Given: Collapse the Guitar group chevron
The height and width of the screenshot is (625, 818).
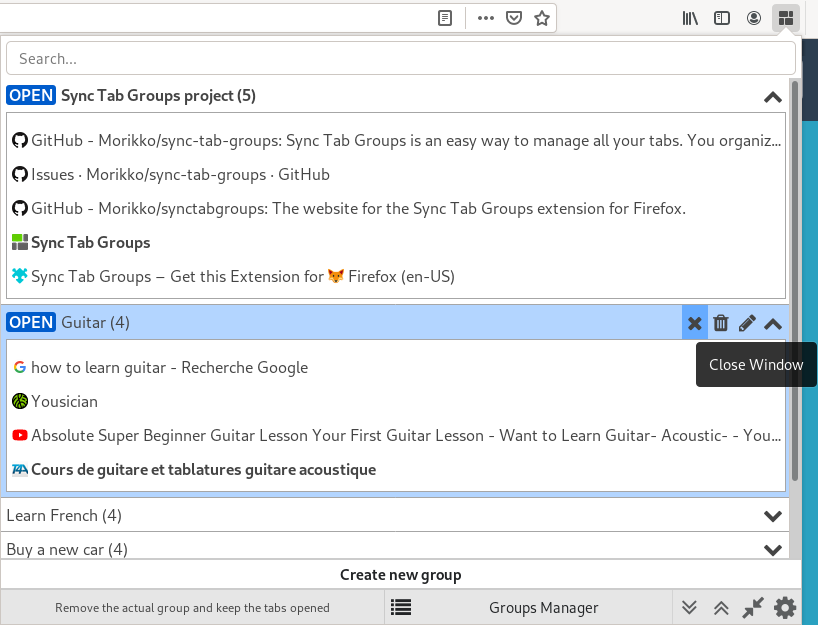Looking at the screenshot, I should coord(773,324).
